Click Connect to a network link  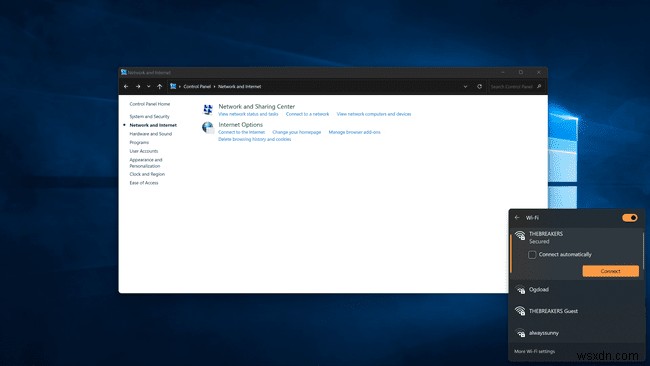click(307, 114)
